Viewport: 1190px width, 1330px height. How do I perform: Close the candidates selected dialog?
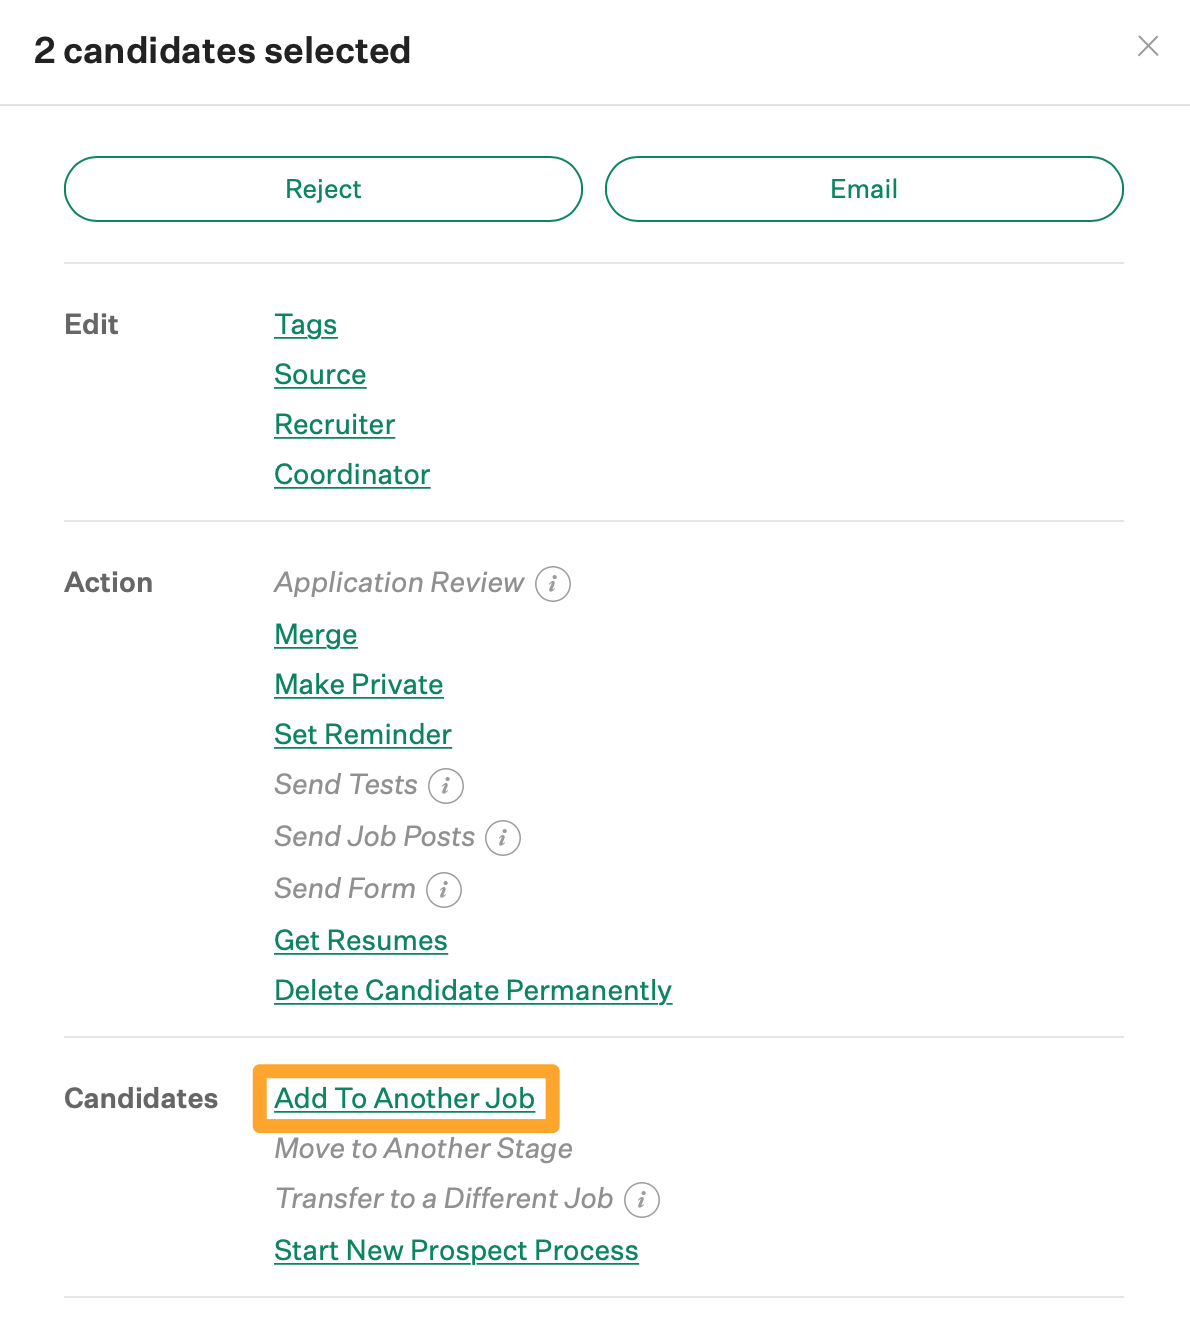pyautogui.click(x=1148, y=46)
